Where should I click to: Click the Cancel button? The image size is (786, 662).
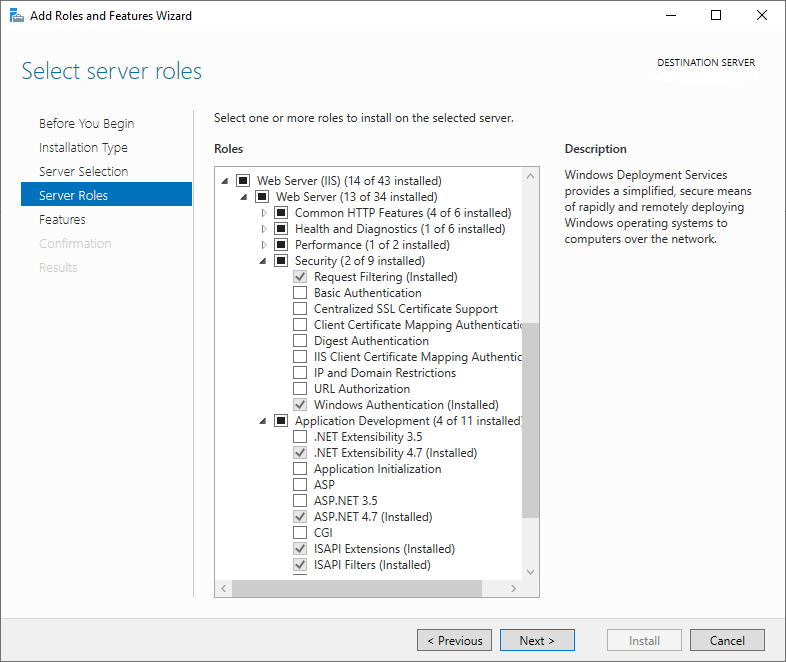pos(727,640)
